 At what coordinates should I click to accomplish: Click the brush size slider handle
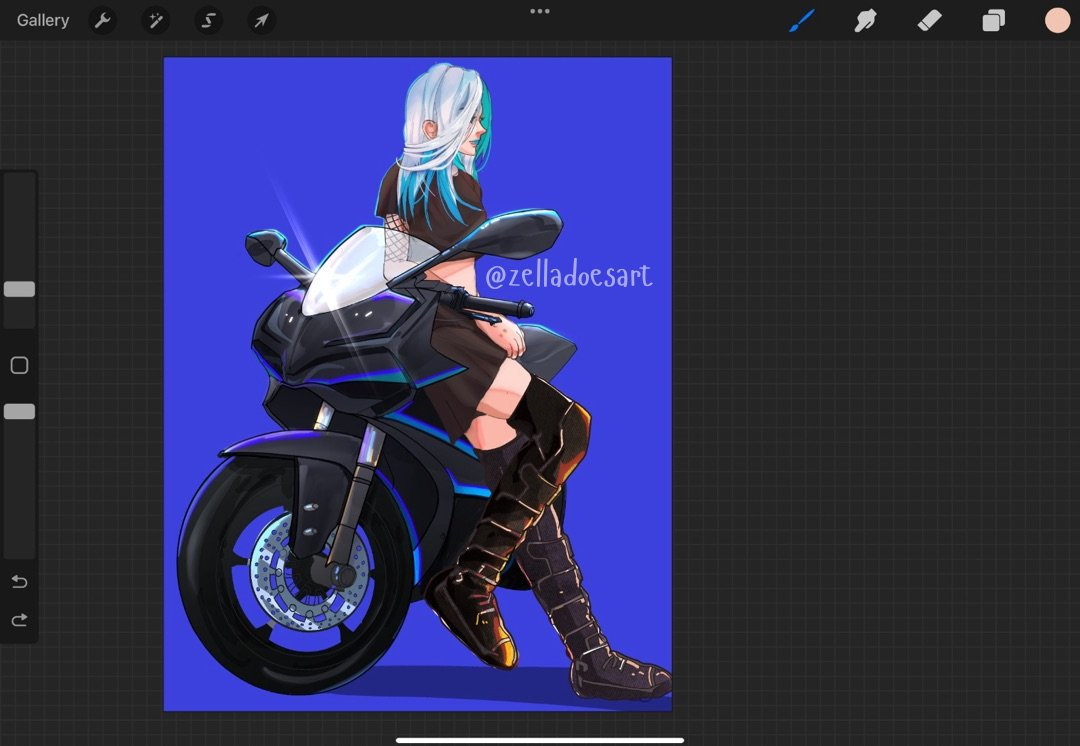(x=19, y=289)
